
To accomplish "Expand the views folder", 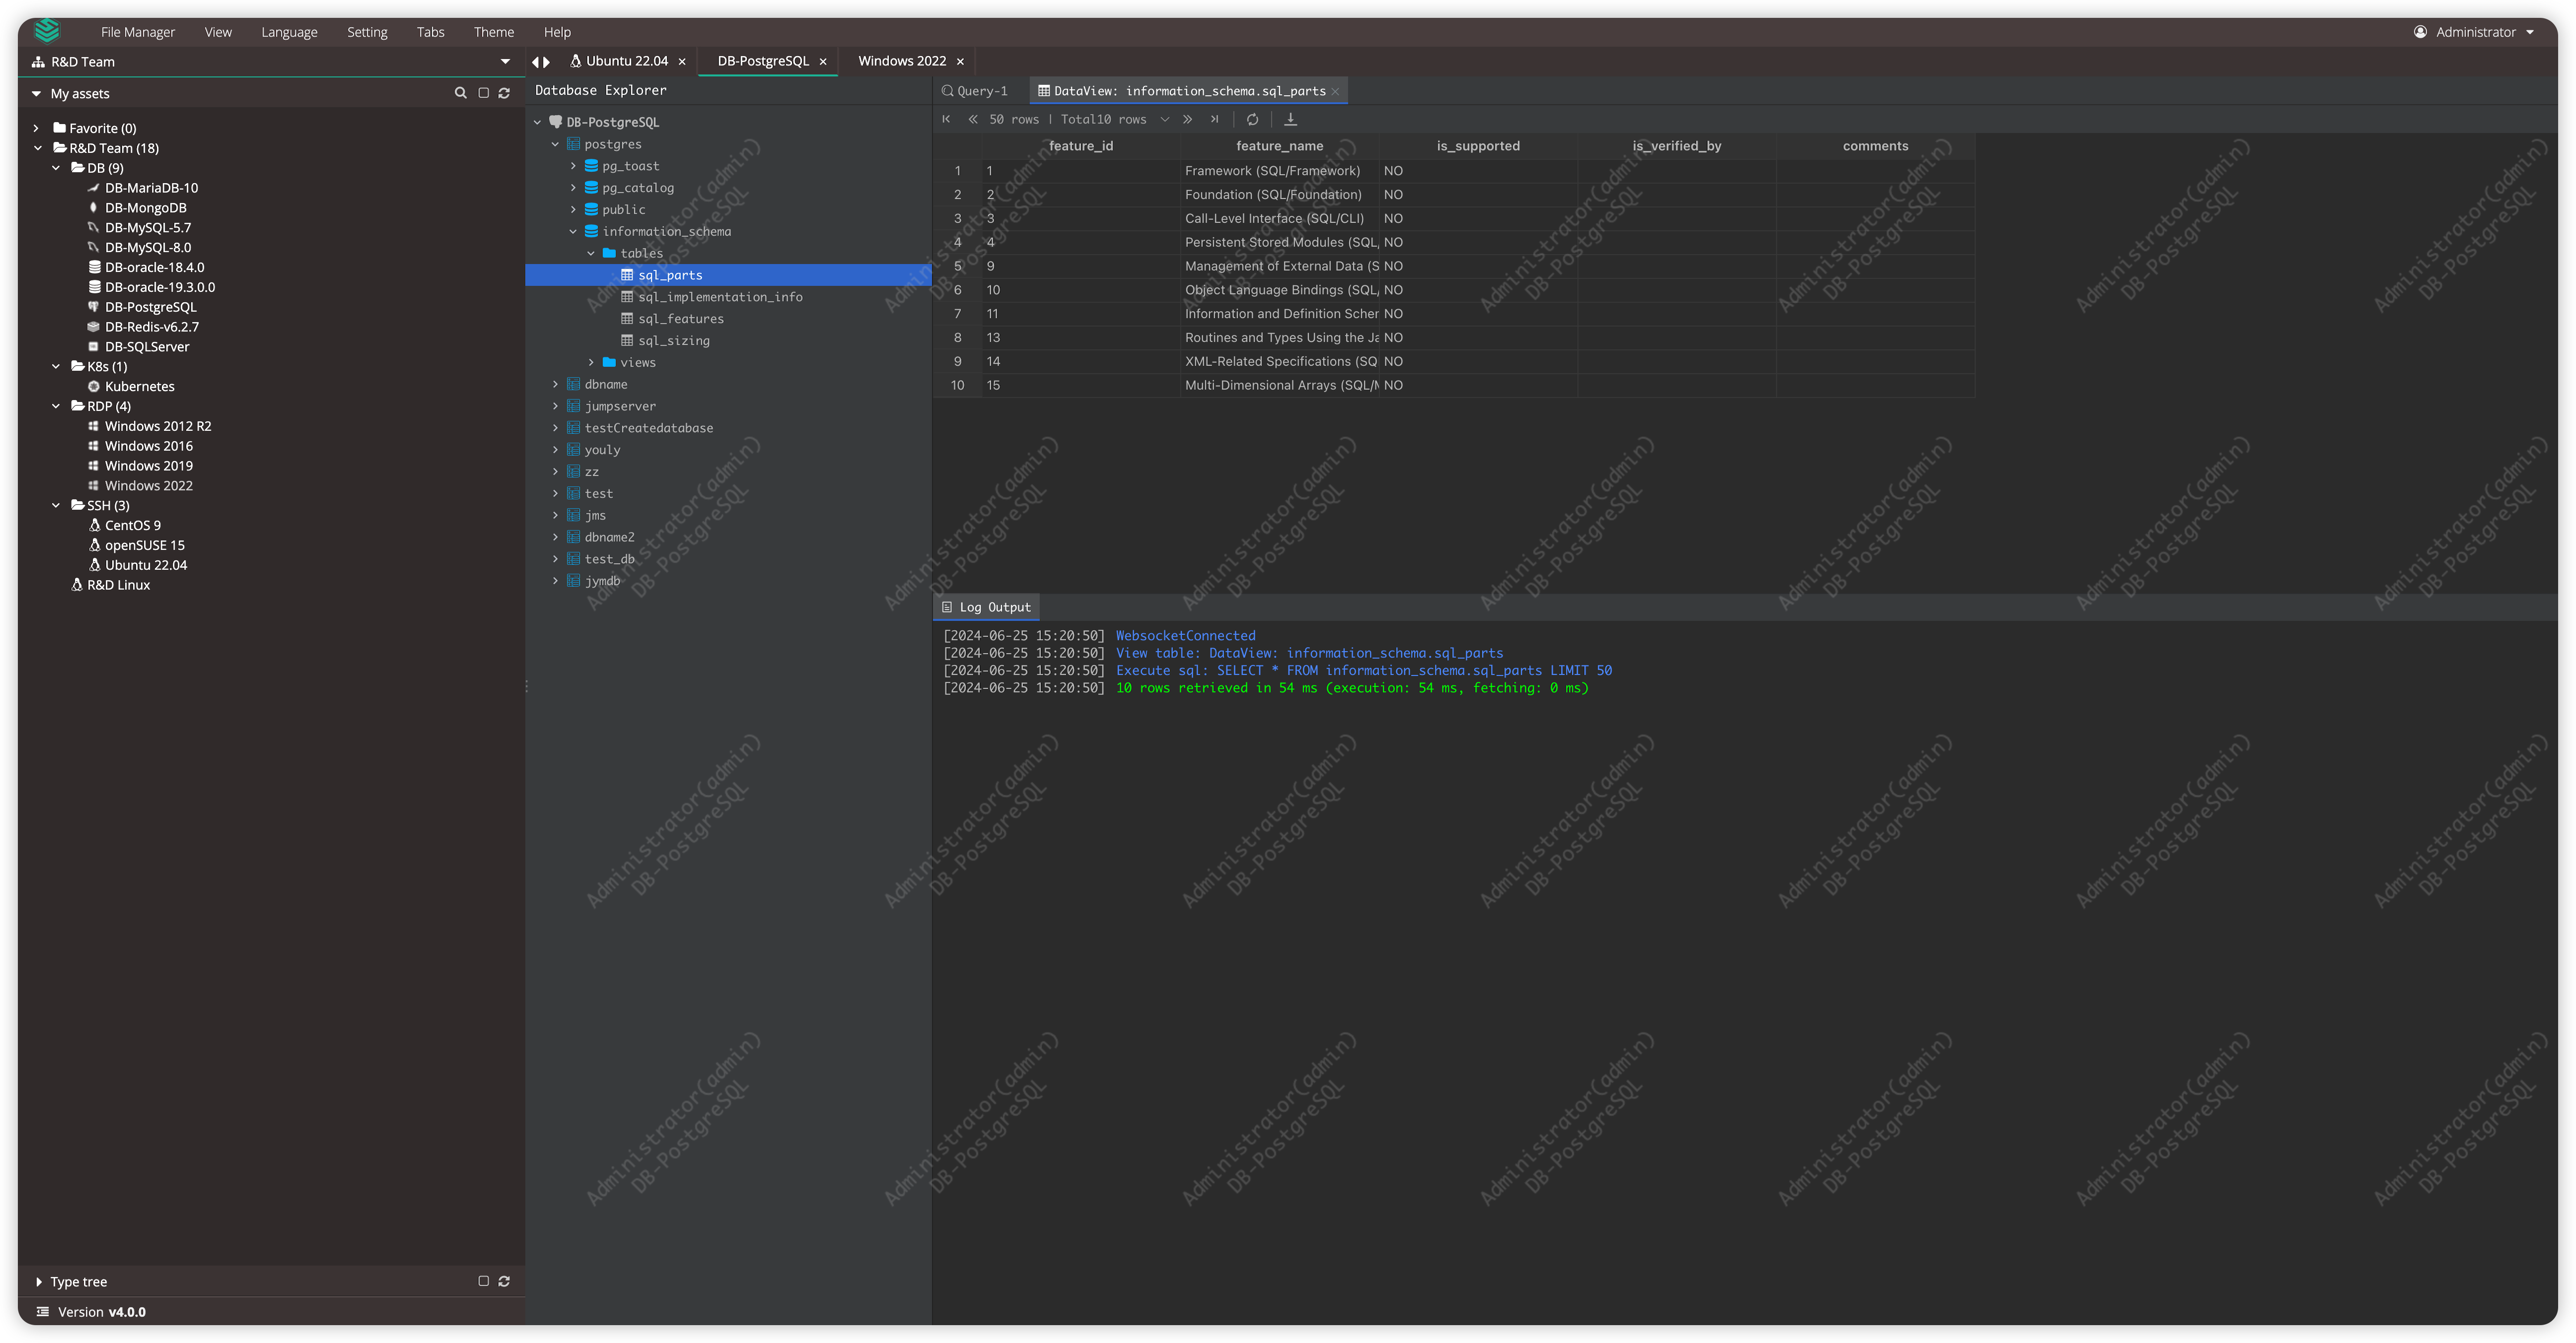I will tap(591, 363).
